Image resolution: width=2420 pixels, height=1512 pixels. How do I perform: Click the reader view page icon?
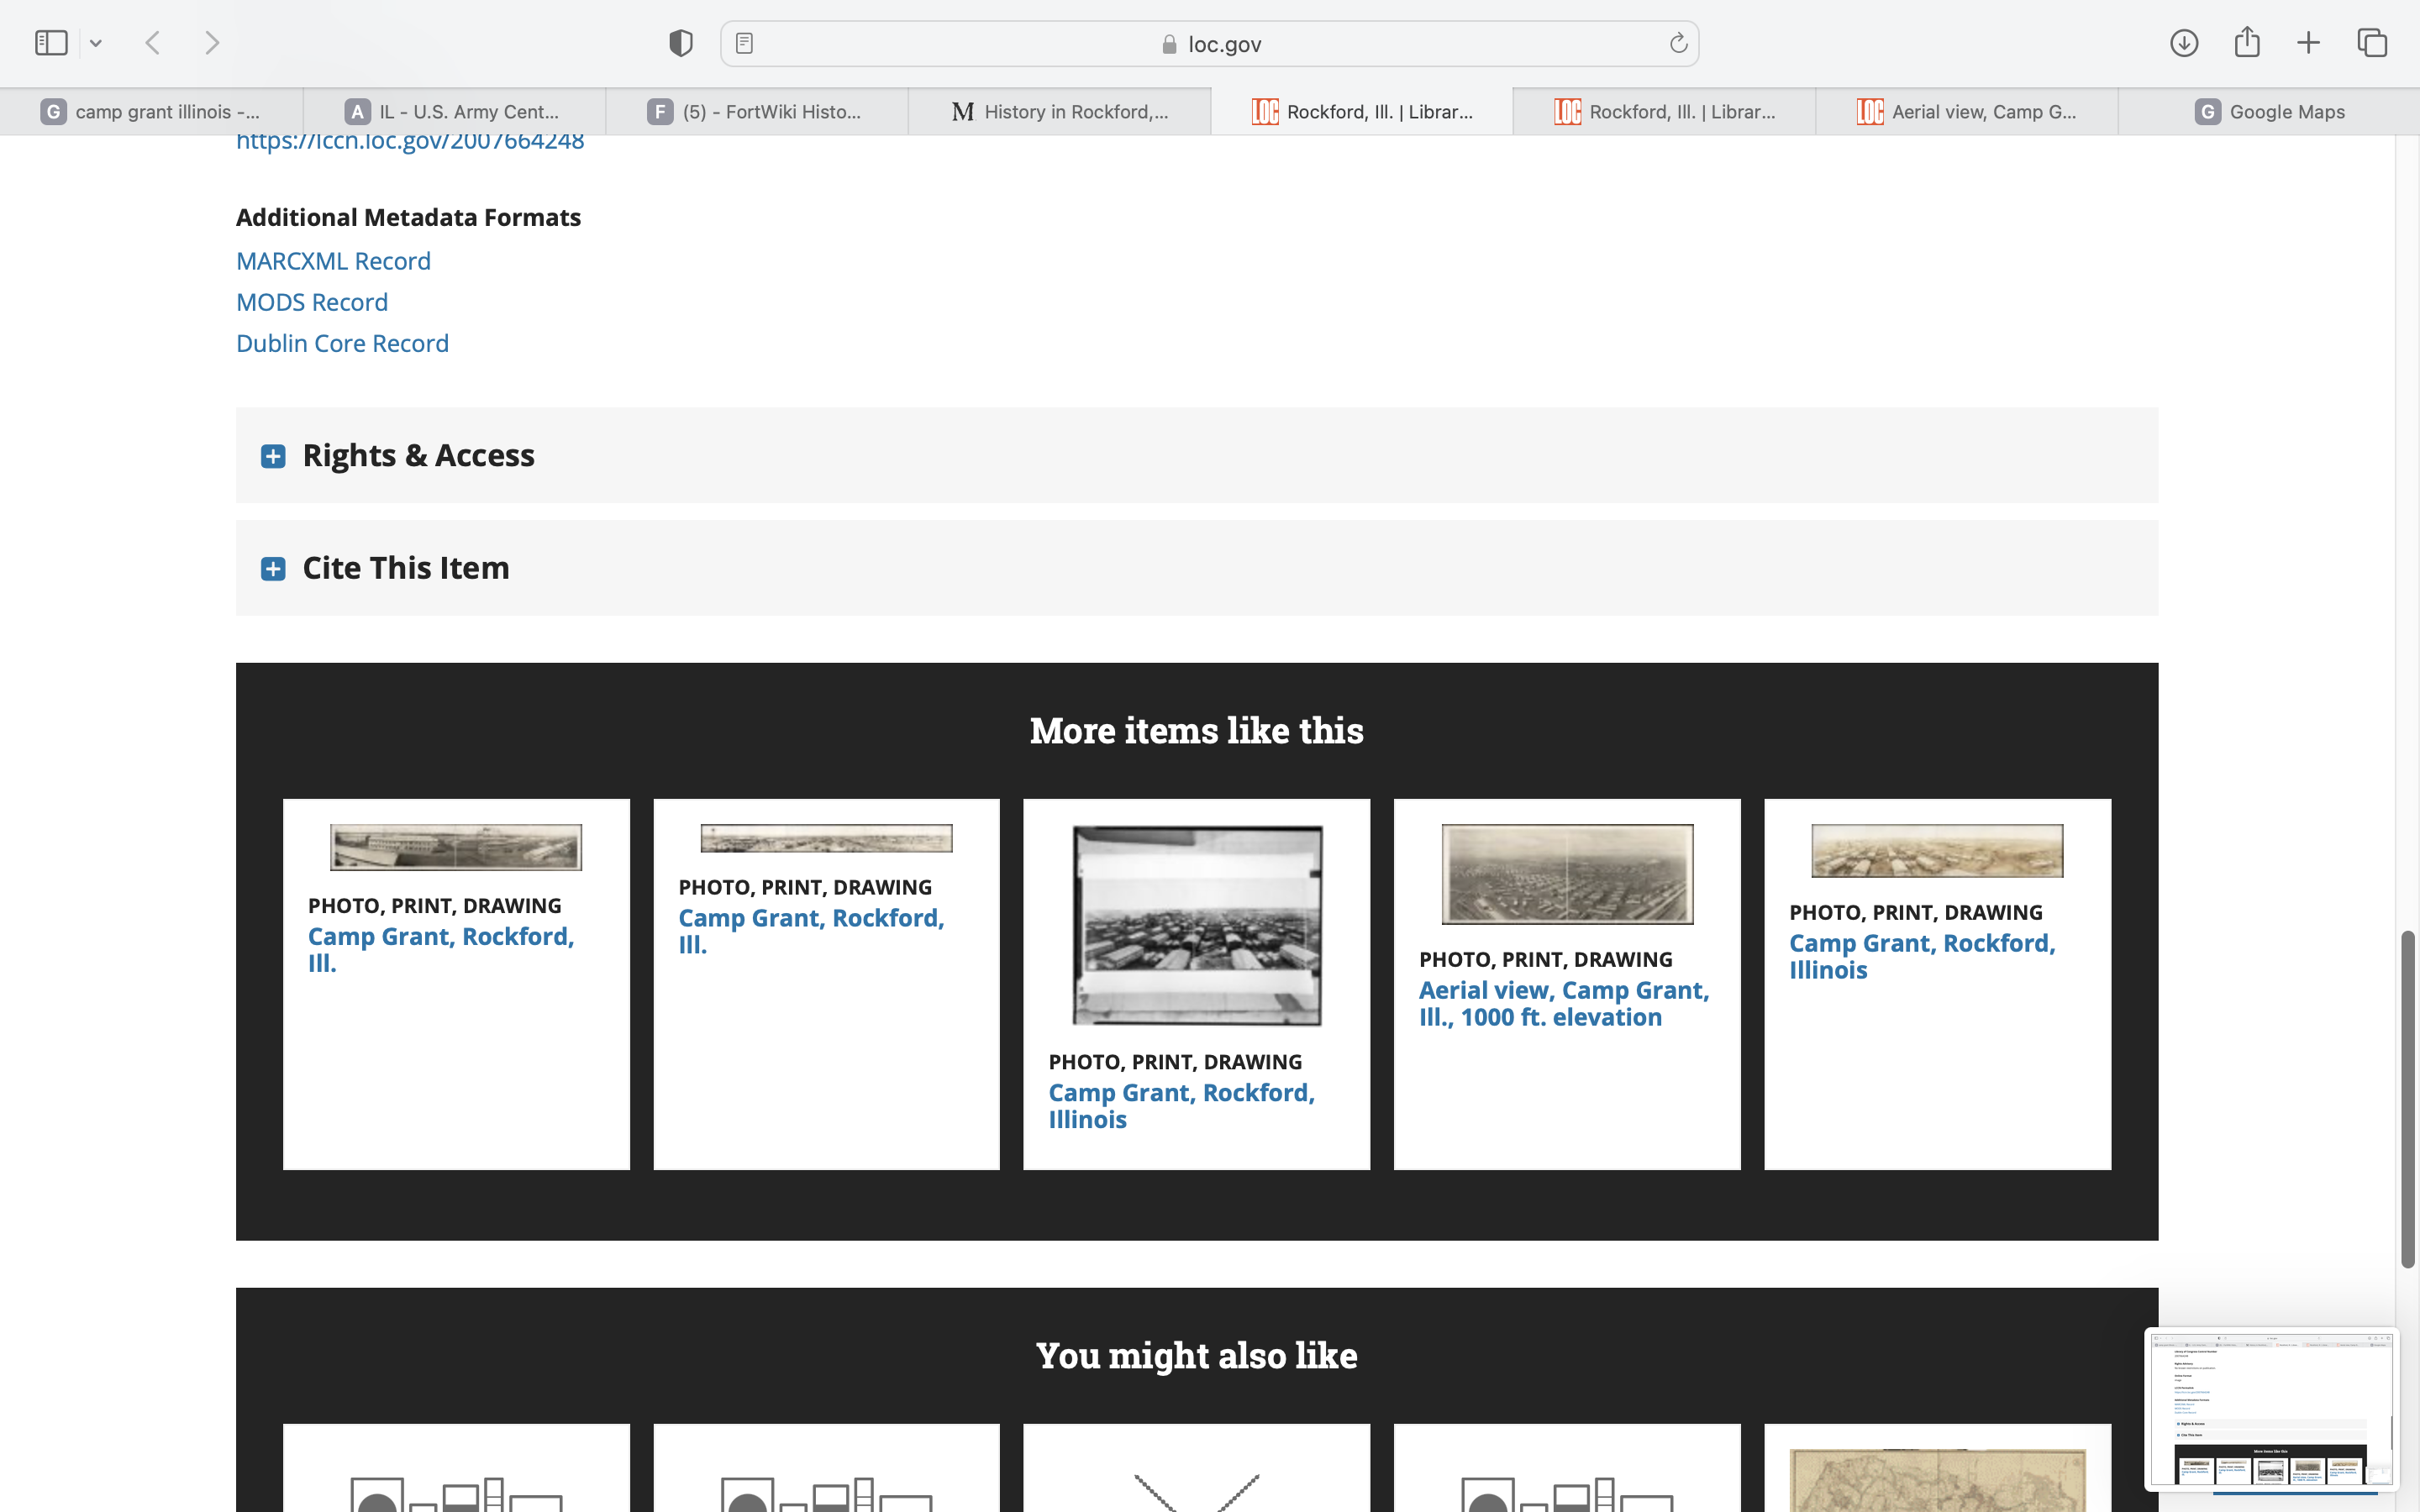click(744, 43)
